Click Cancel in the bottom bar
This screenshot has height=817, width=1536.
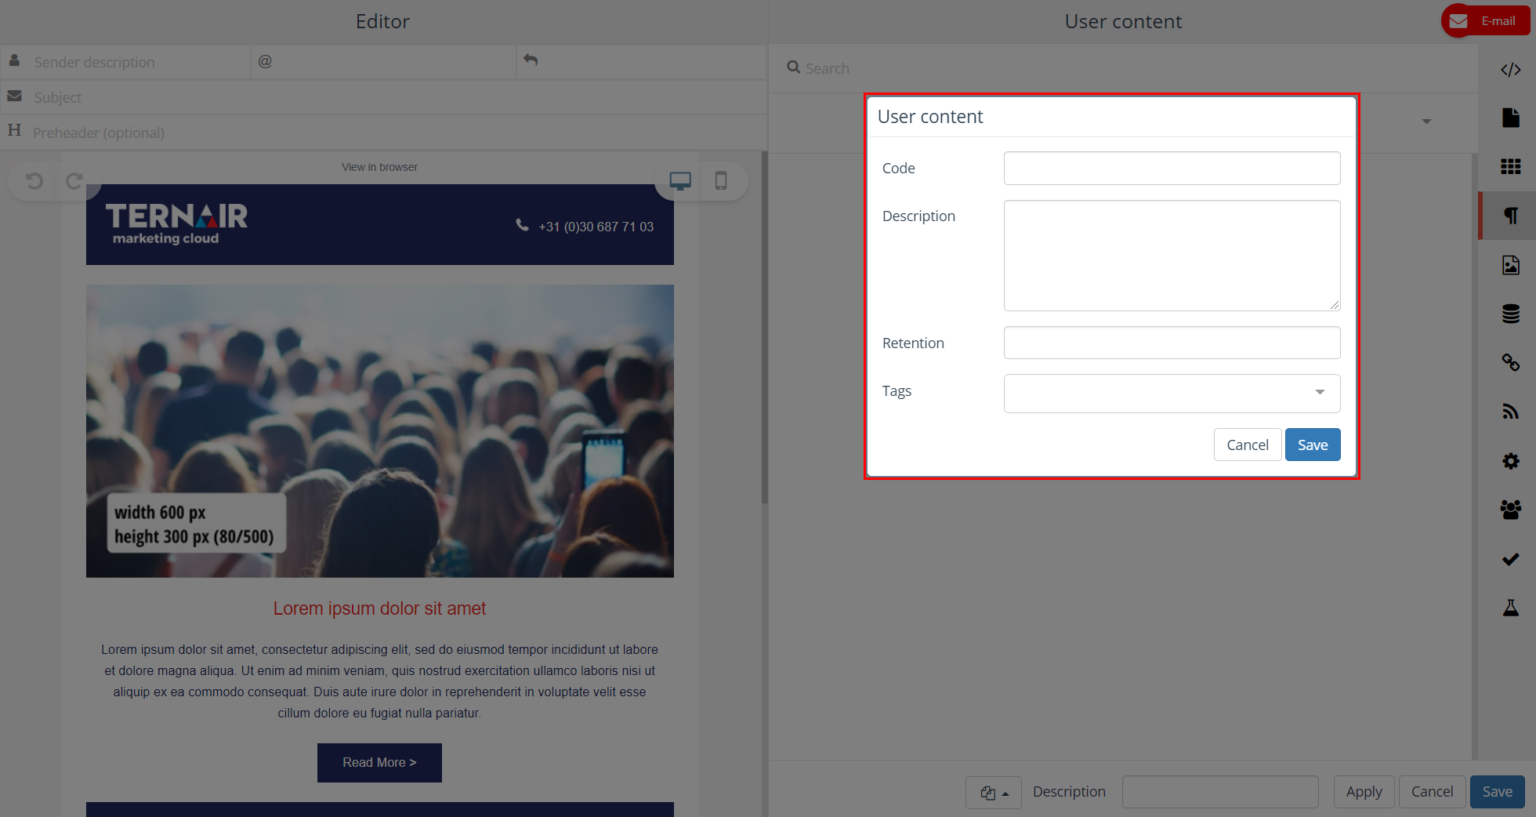(1432, 792)
